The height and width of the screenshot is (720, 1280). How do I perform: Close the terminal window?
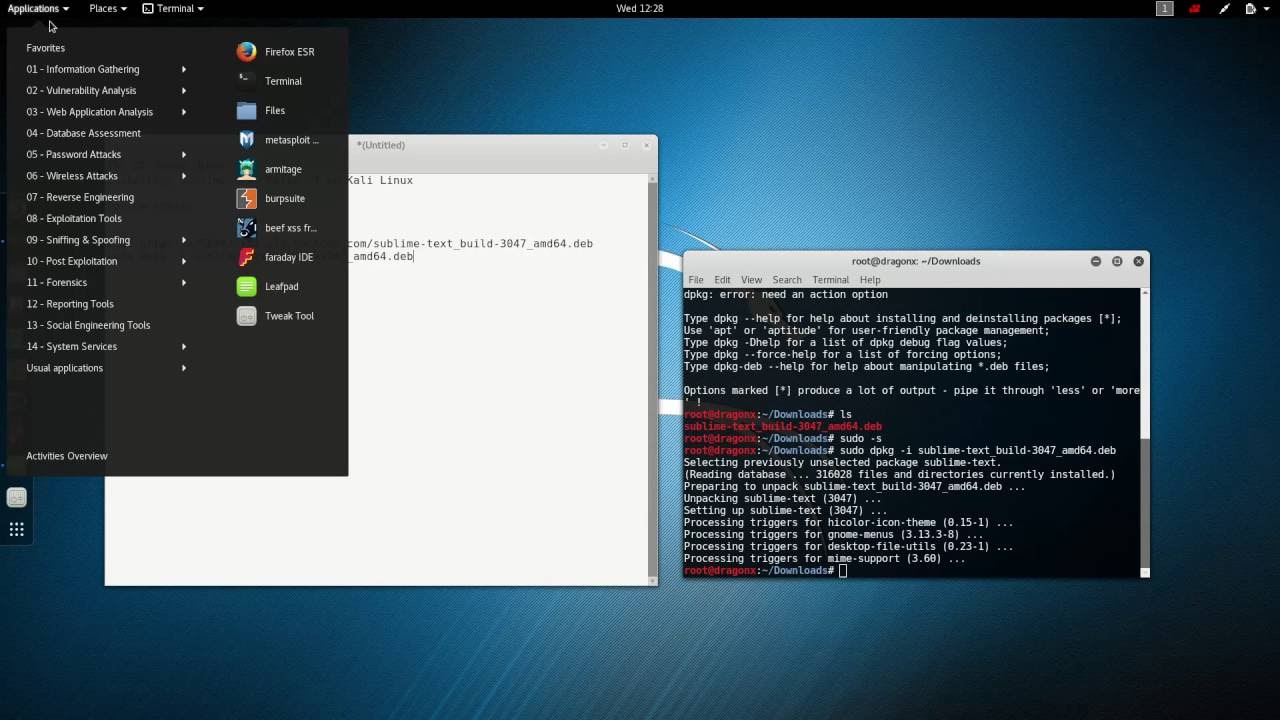tap(1138, 261)
